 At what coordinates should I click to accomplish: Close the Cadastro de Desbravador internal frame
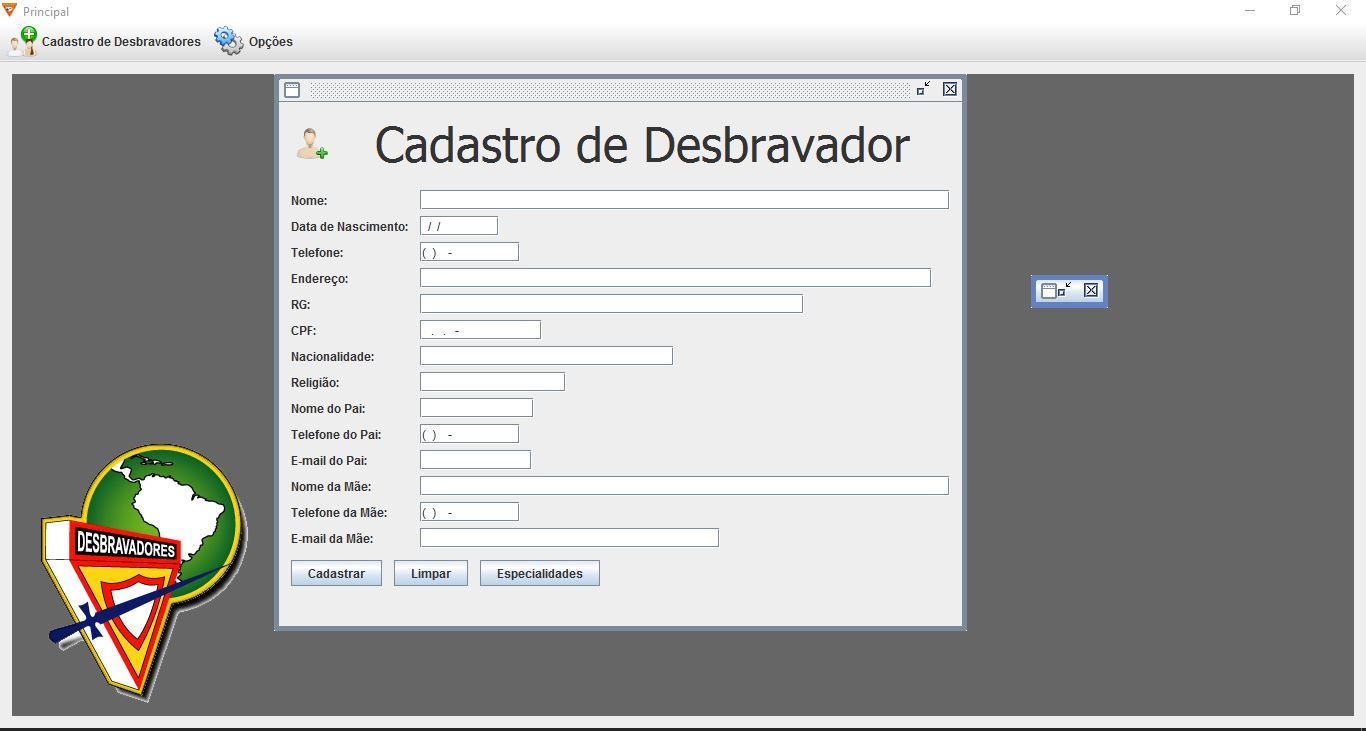950,89
